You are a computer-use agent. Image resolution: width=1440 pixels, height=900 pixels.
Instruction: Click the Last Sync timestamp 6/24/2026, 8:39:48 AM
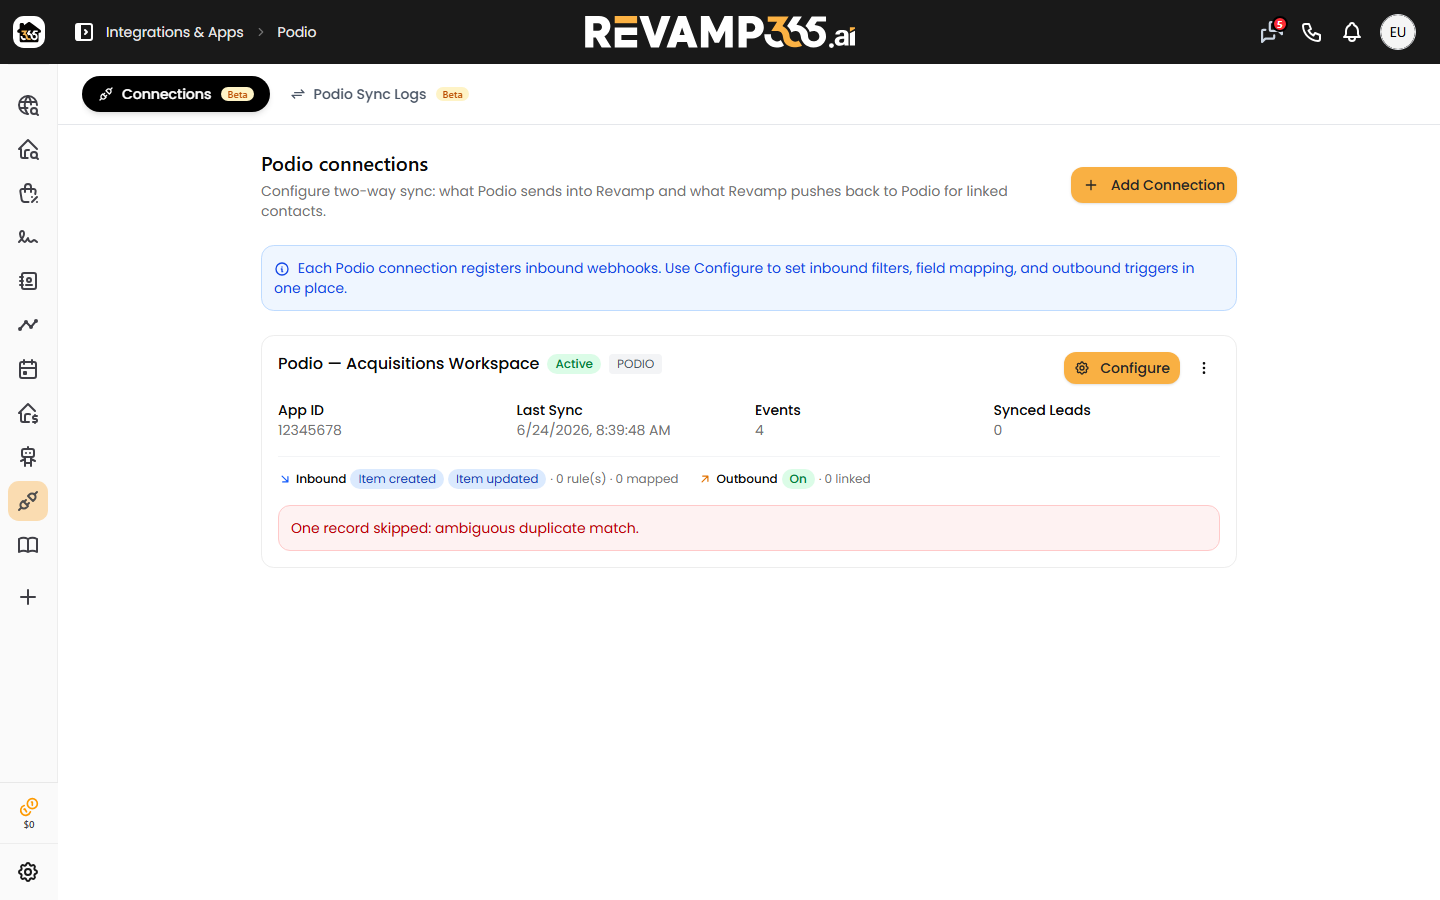(594, 430)
